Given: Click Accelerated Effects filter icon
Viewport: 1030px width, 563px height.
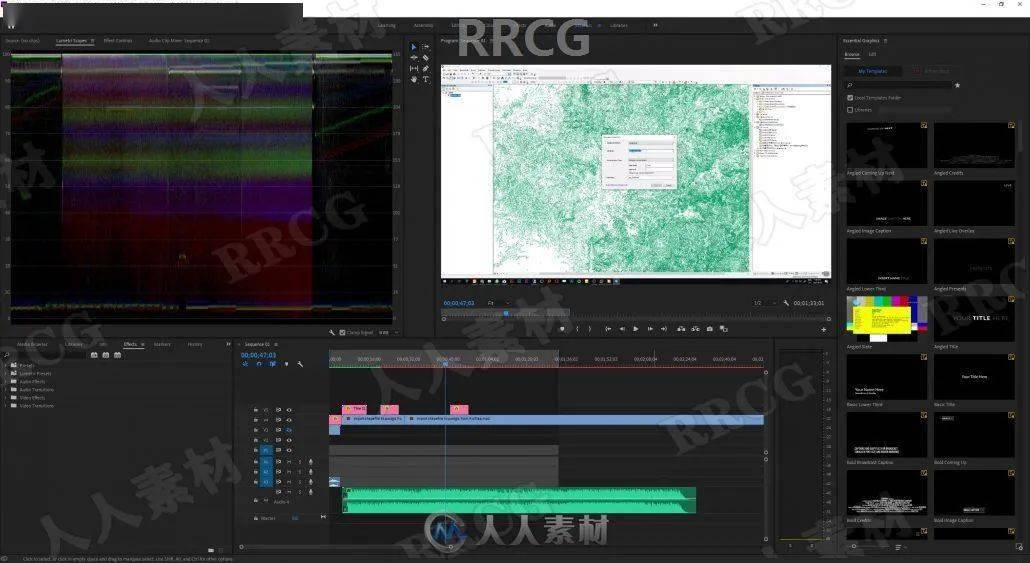Looking at the screenshot, I should click(94, 355).
